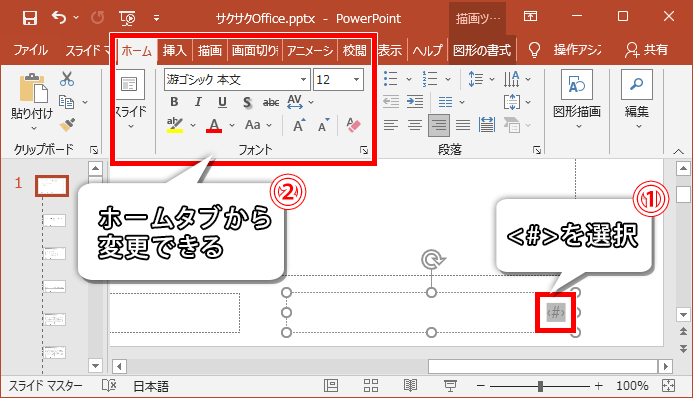Clear all formatting eraser icon
Viewport: 693px width, 398px height.
tap(354, 125)
